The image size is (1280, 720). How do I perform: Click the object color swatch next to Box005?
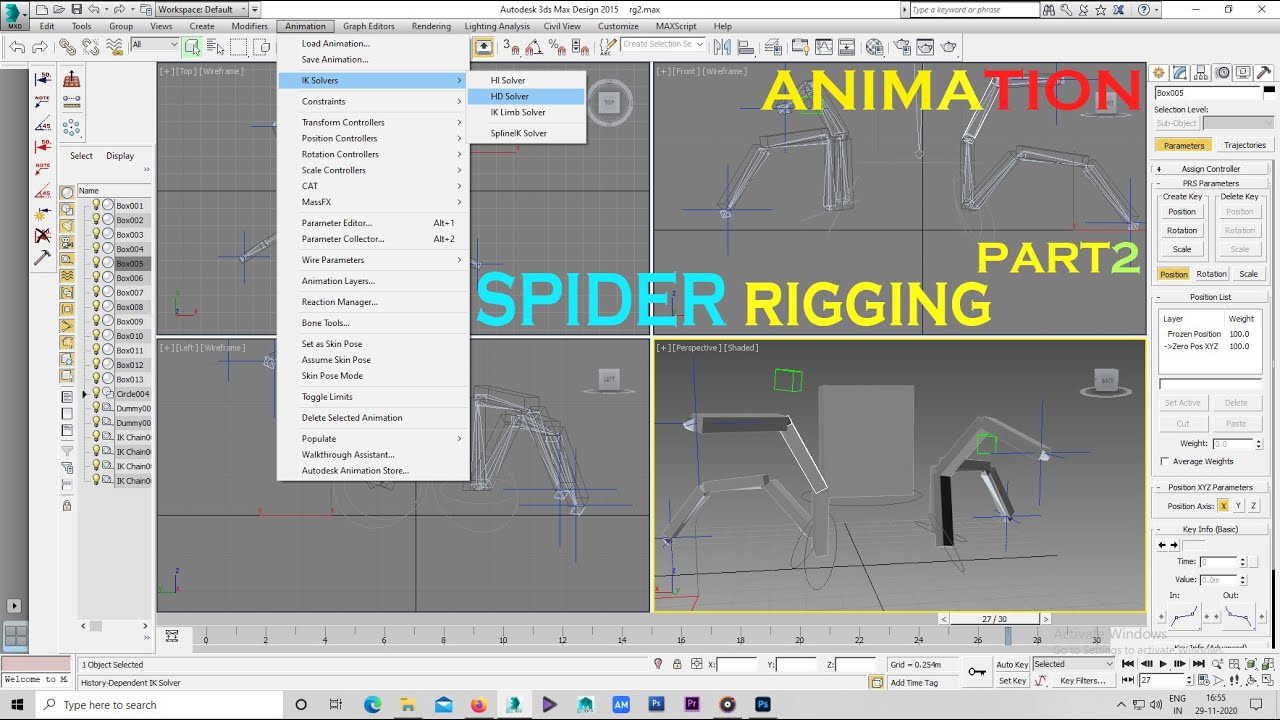[1267, 92]
